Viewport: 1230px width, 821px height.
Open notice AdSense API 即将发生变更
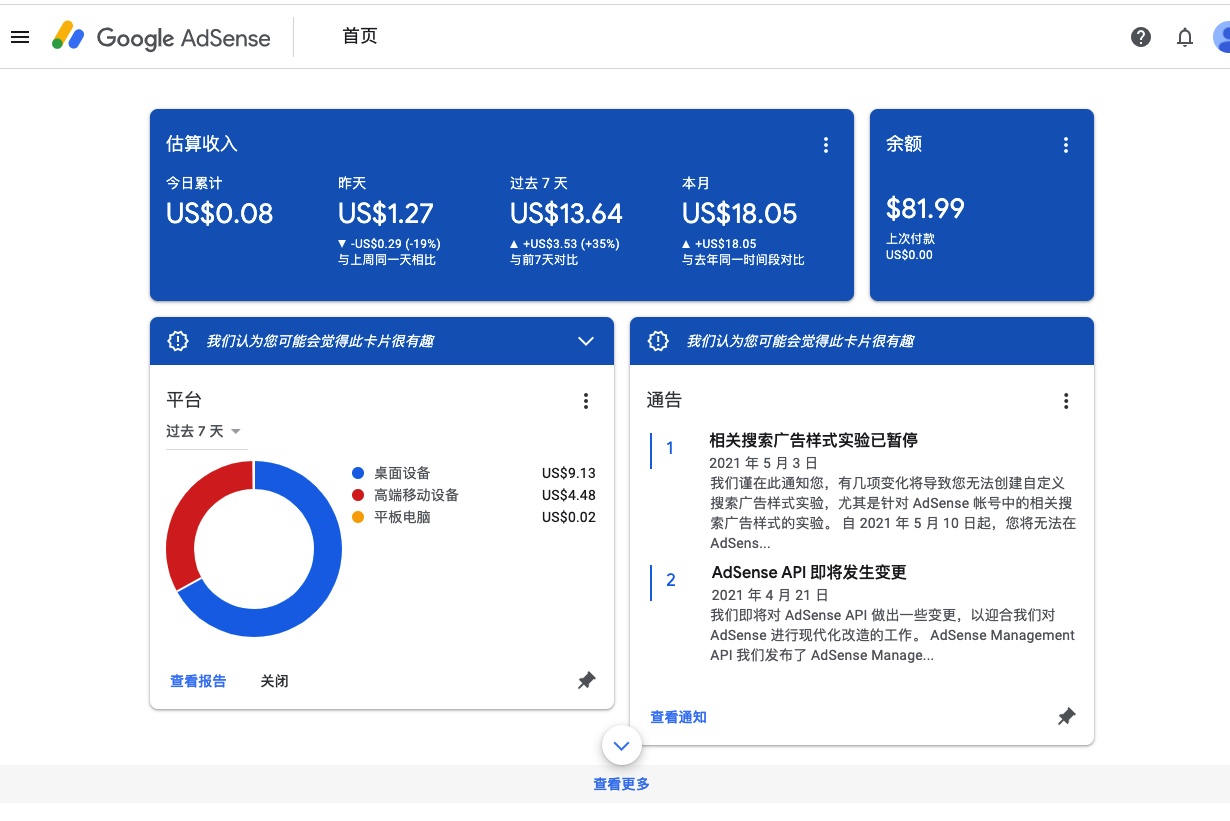(x=809, y=572)
